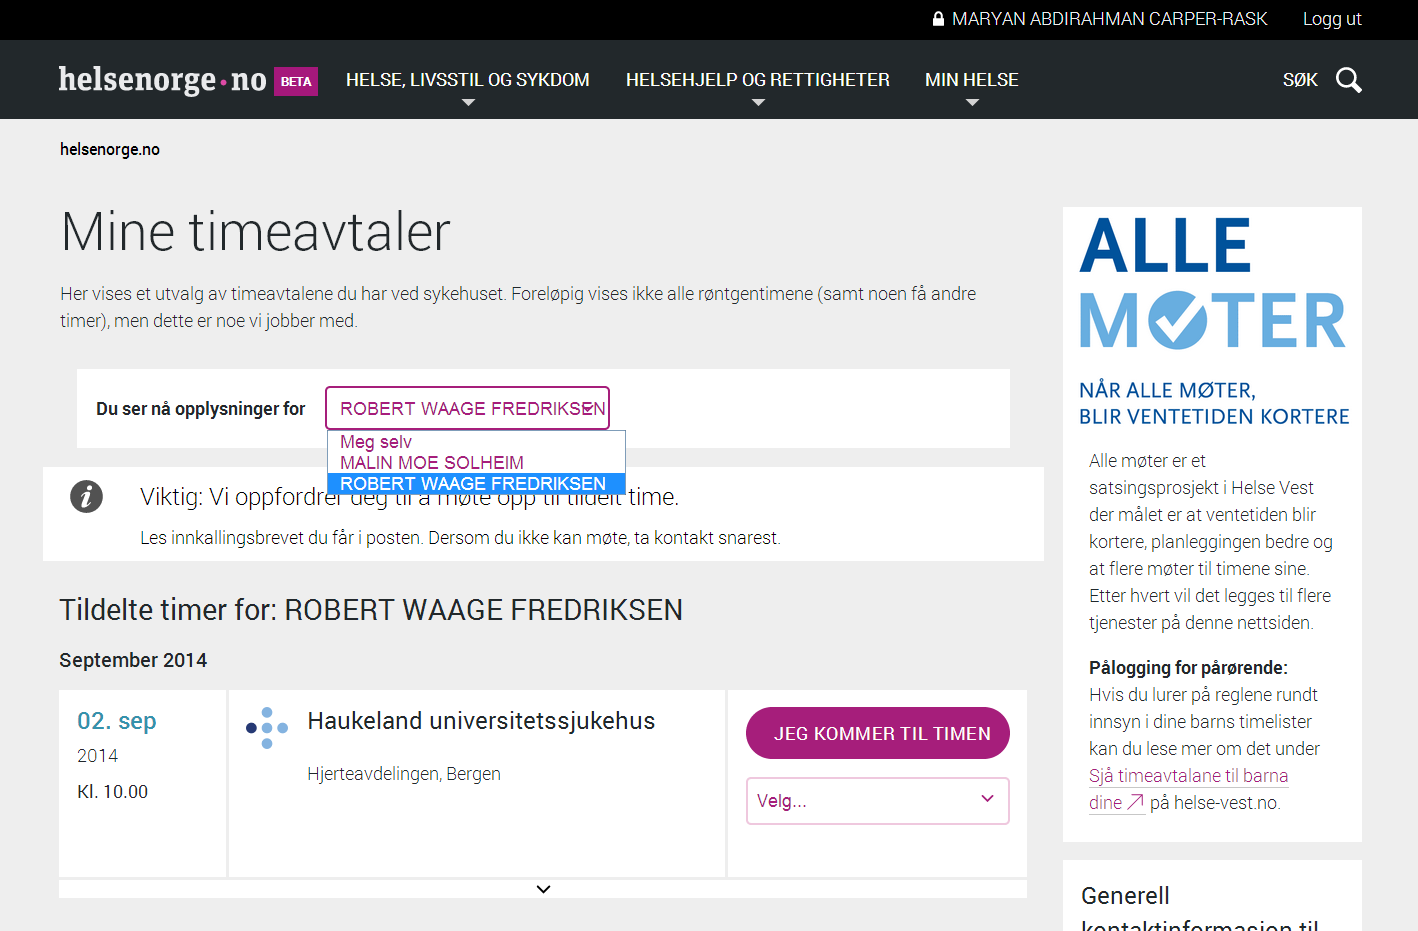Viewport: 1418px width, 931px height.
Task: Click the 'Mine timeavtaler' page heading
Action: click(255, 231)
